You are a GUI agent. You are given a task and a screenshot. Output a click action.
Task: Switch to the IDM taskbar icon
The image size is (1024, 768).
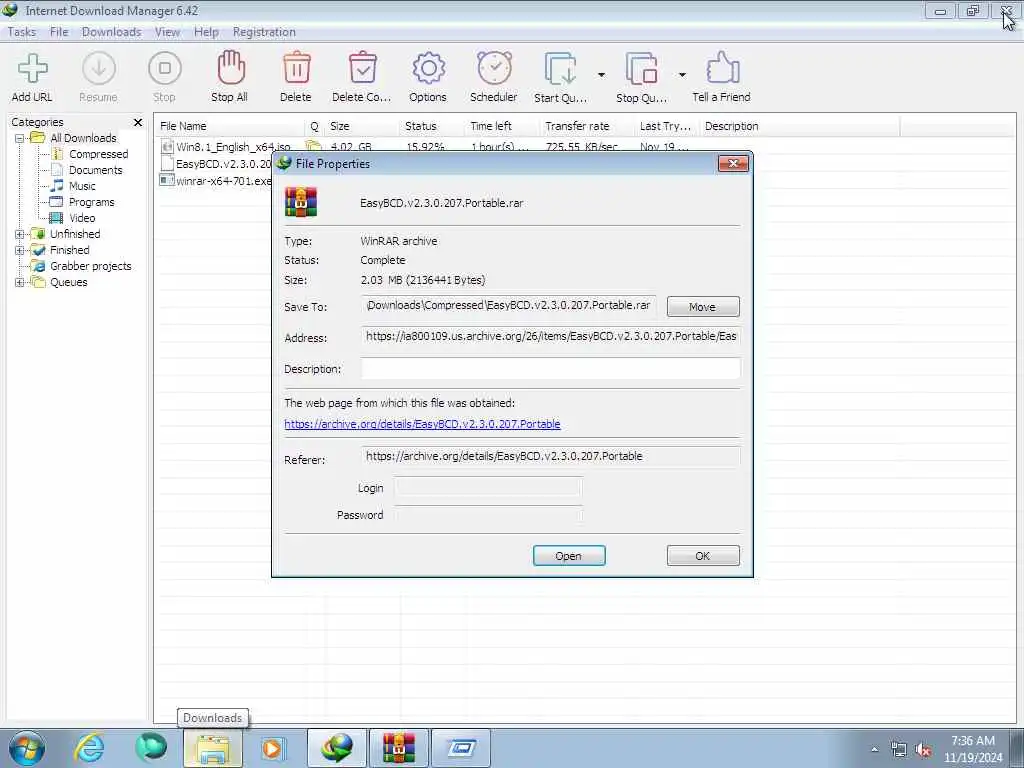point(336,748)
